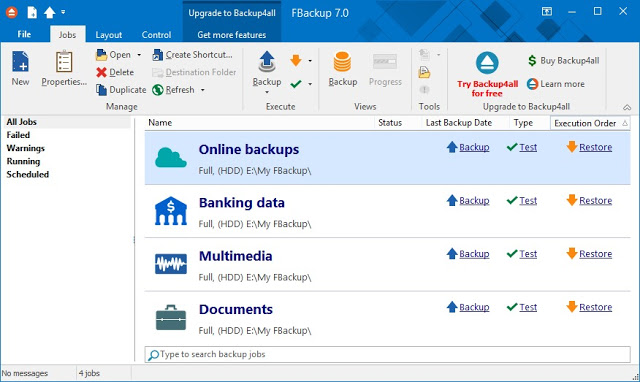Viewport: 640px width, 382px height.
Task: Sort by the Execution Order column
Action: 590,123
